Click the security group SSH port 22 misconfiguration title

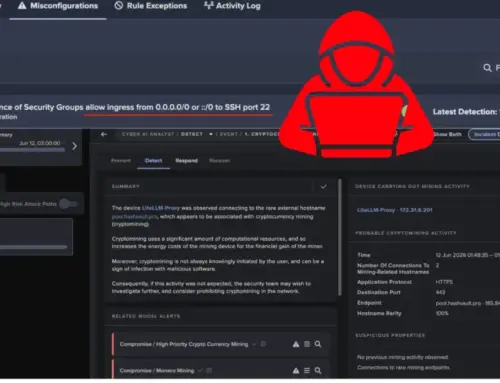135,107
